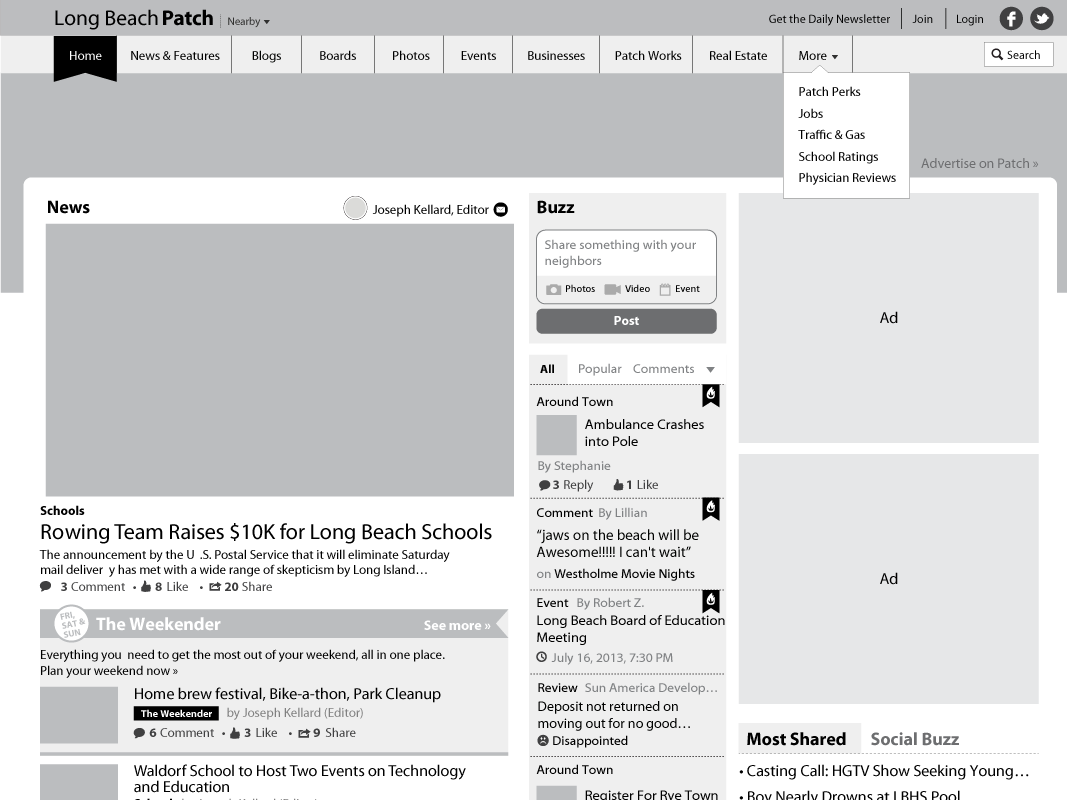Open the Facebook icon in header
The image size is (1067, 800).
pos(1011,18)
